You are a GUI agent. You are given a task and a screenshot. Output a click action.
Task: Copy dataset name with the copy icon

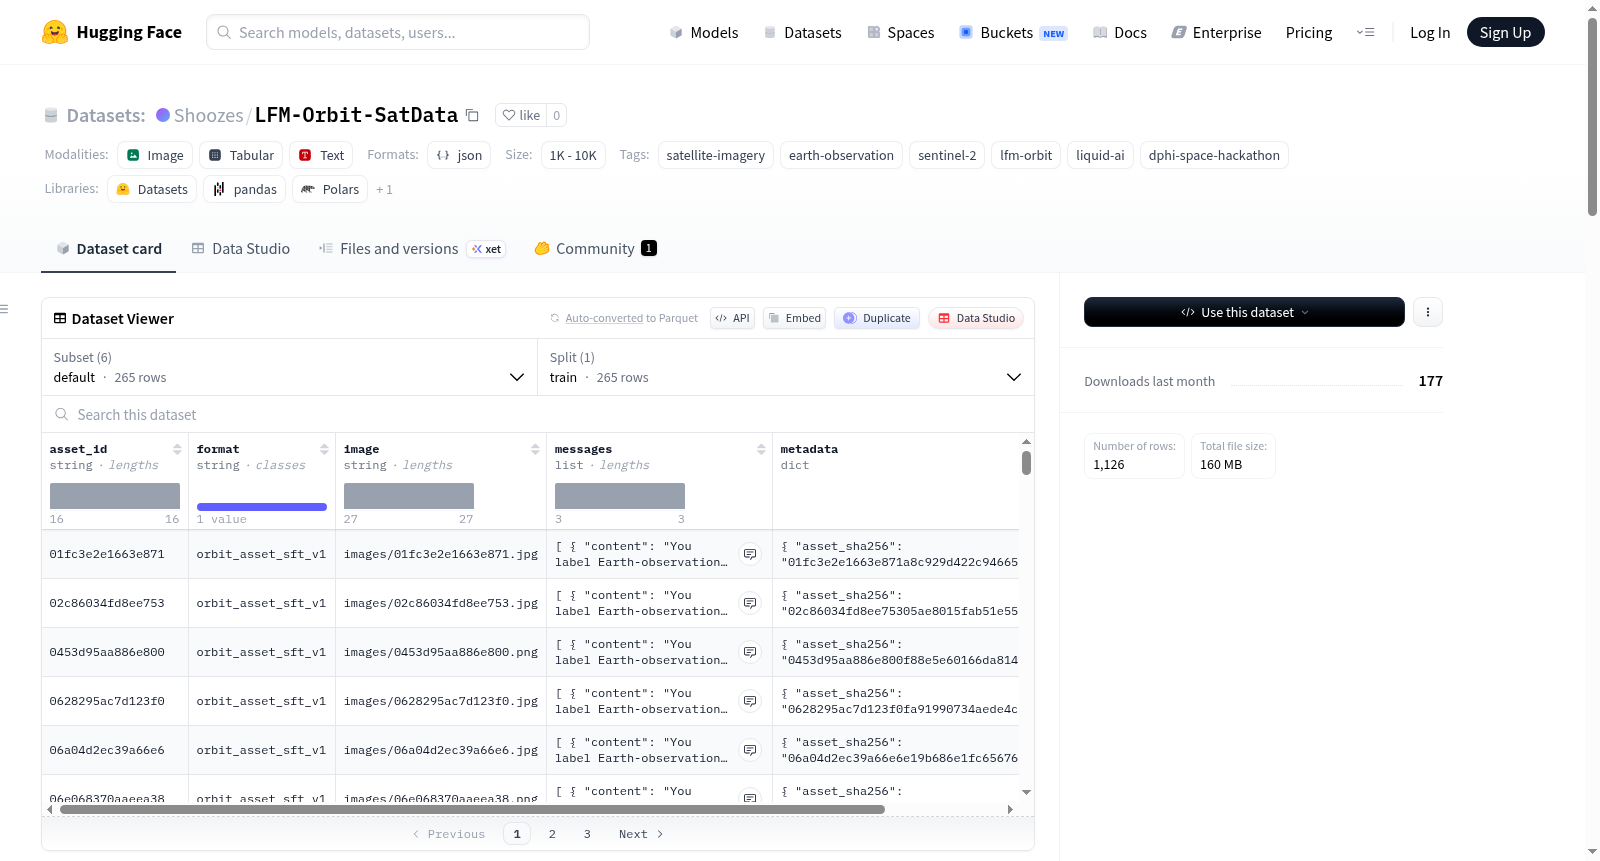click(473, 116)
